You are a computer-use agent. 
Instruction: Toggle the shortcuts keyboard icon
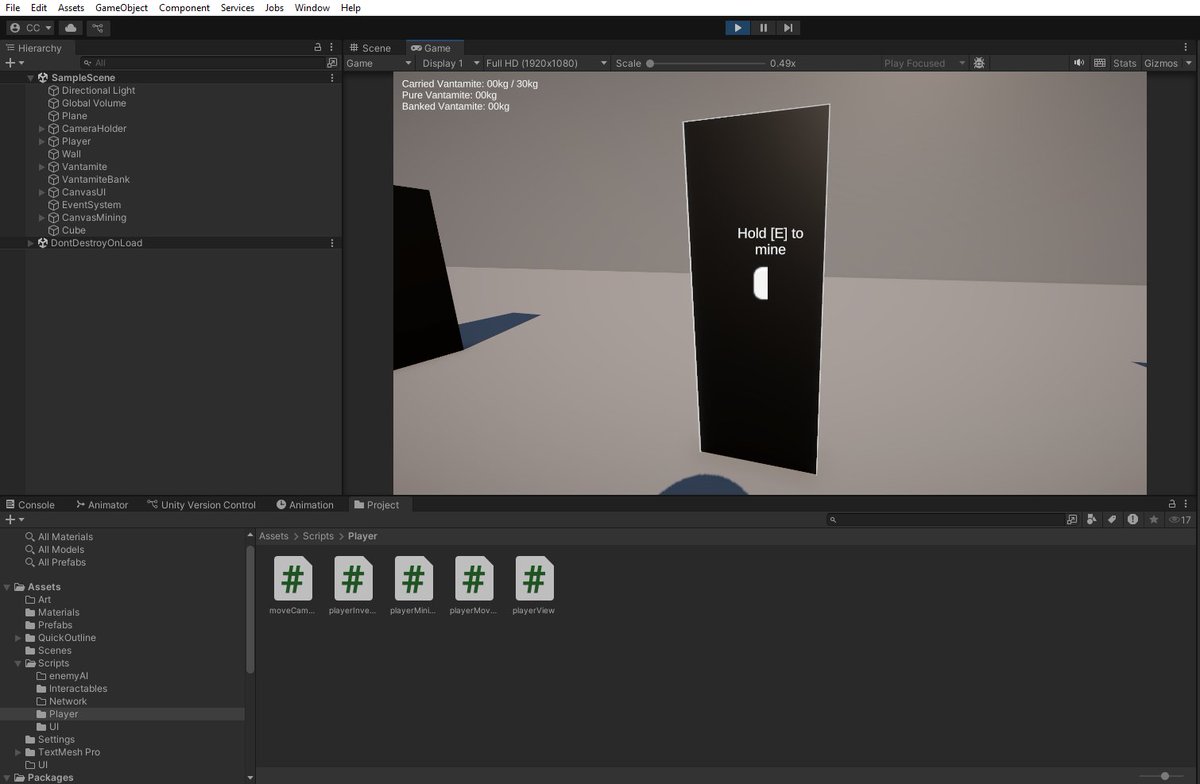(1100, 63)
